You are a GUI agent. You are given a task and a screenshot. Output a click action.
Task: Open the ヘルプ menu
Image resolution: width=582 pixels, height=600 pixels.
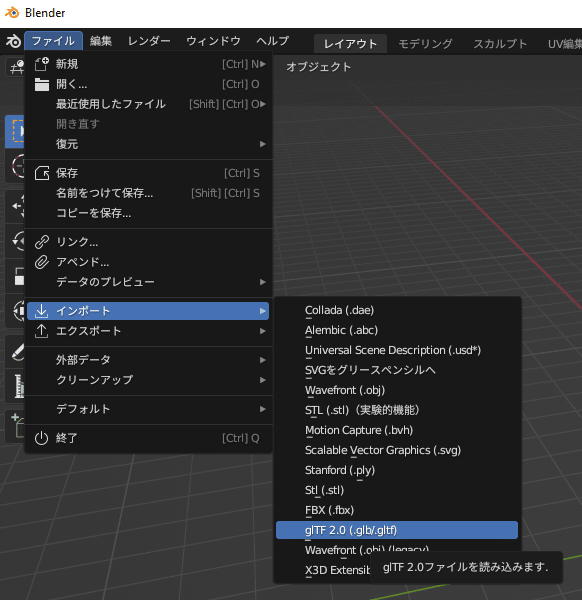click(272, 41)
